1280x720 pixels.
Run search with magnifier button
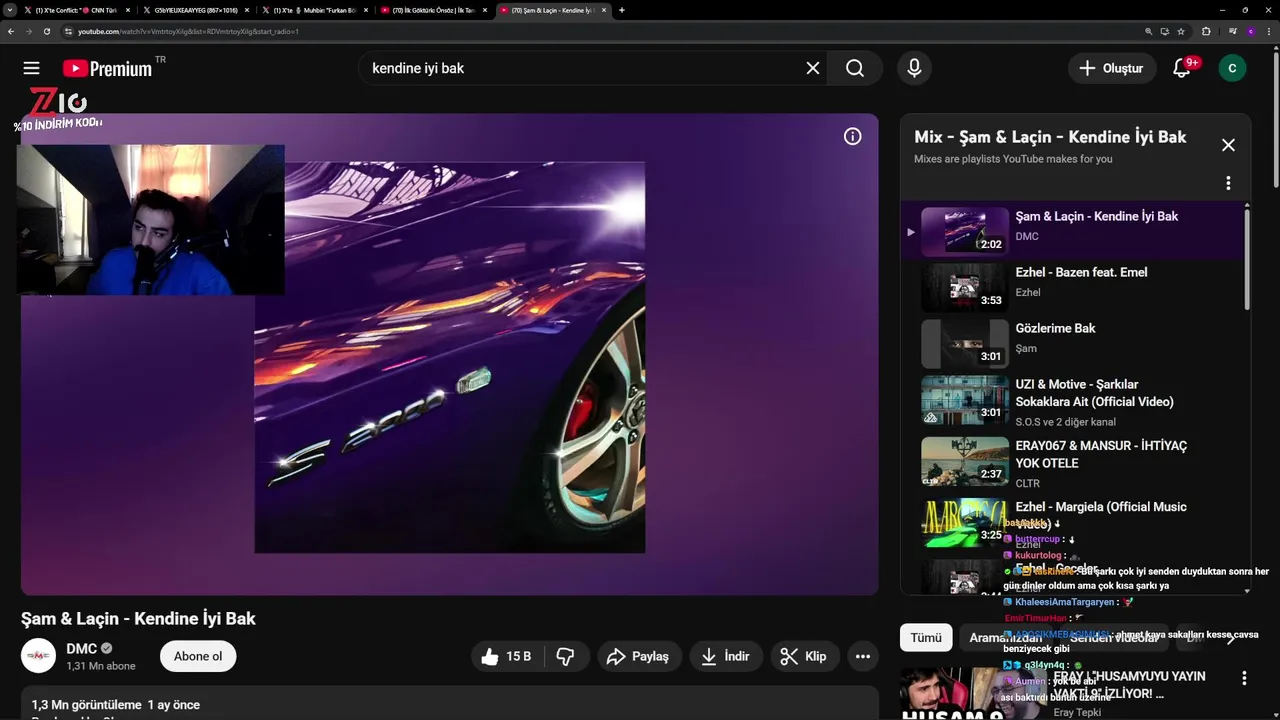pos(855,68)
